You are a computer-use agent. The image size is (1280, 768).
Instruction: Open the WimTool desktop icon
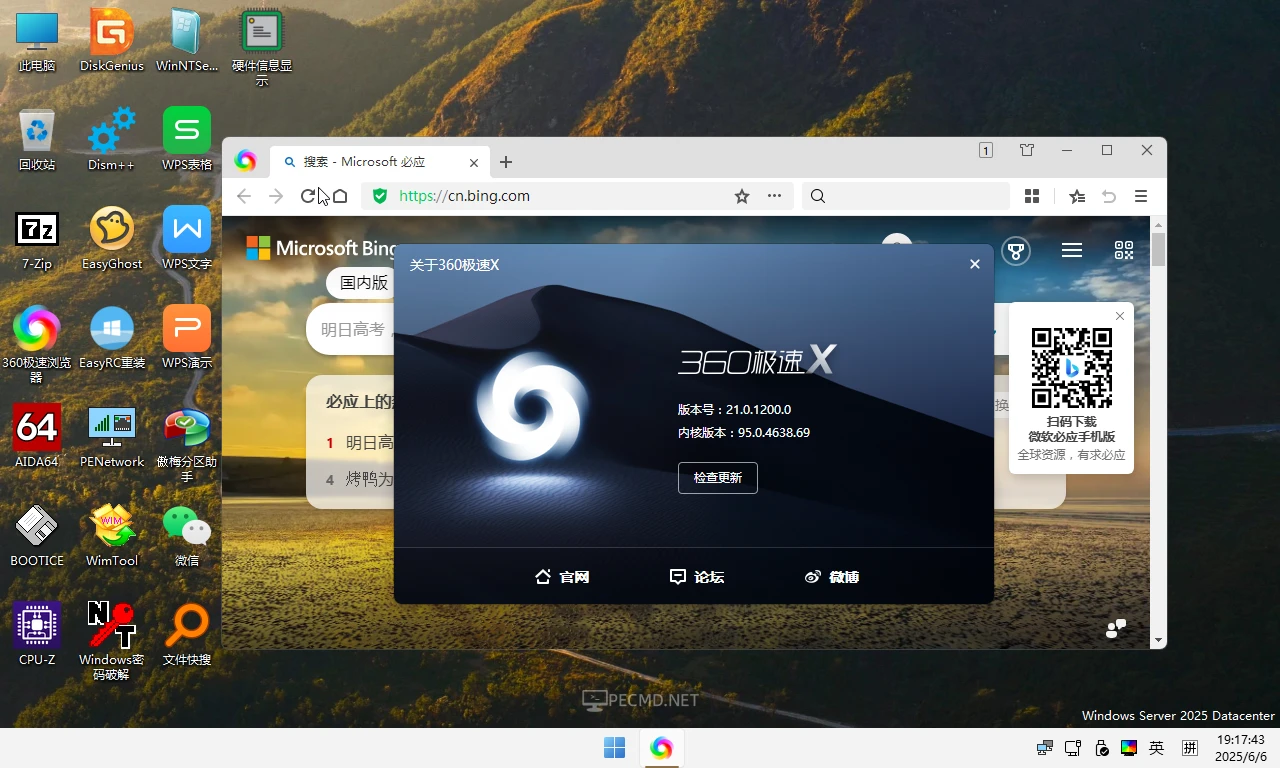pyautogui.click(x=112, y=535)
